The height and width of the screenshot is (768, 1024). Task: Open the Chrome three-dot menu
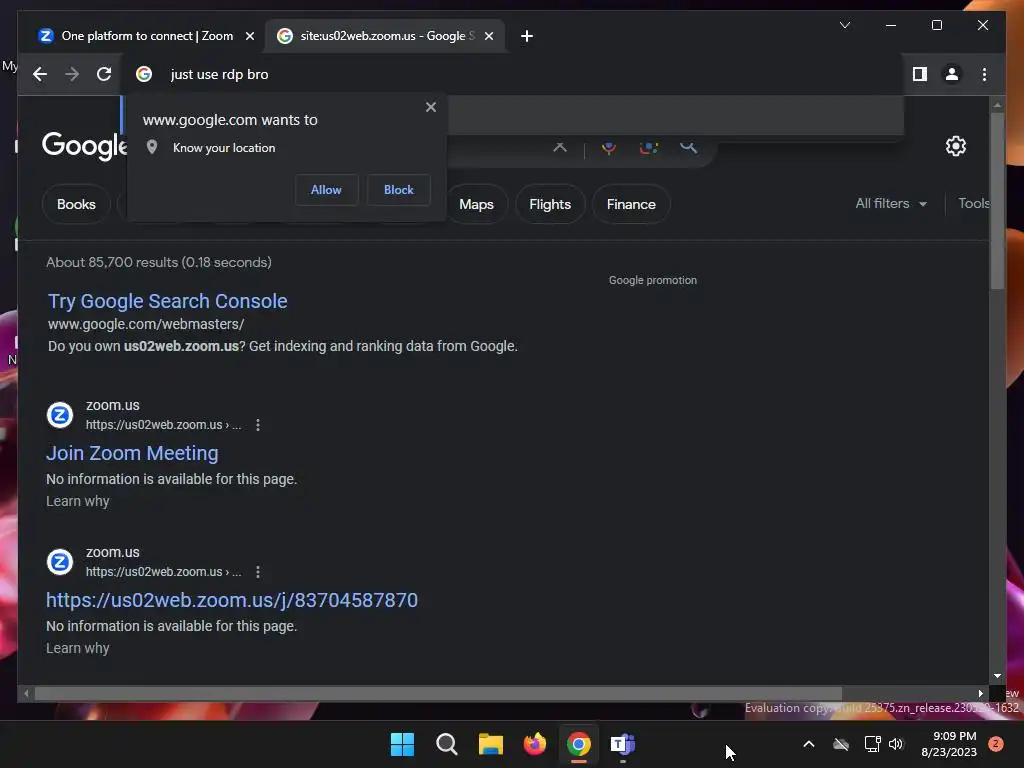[x=984, y=74]
